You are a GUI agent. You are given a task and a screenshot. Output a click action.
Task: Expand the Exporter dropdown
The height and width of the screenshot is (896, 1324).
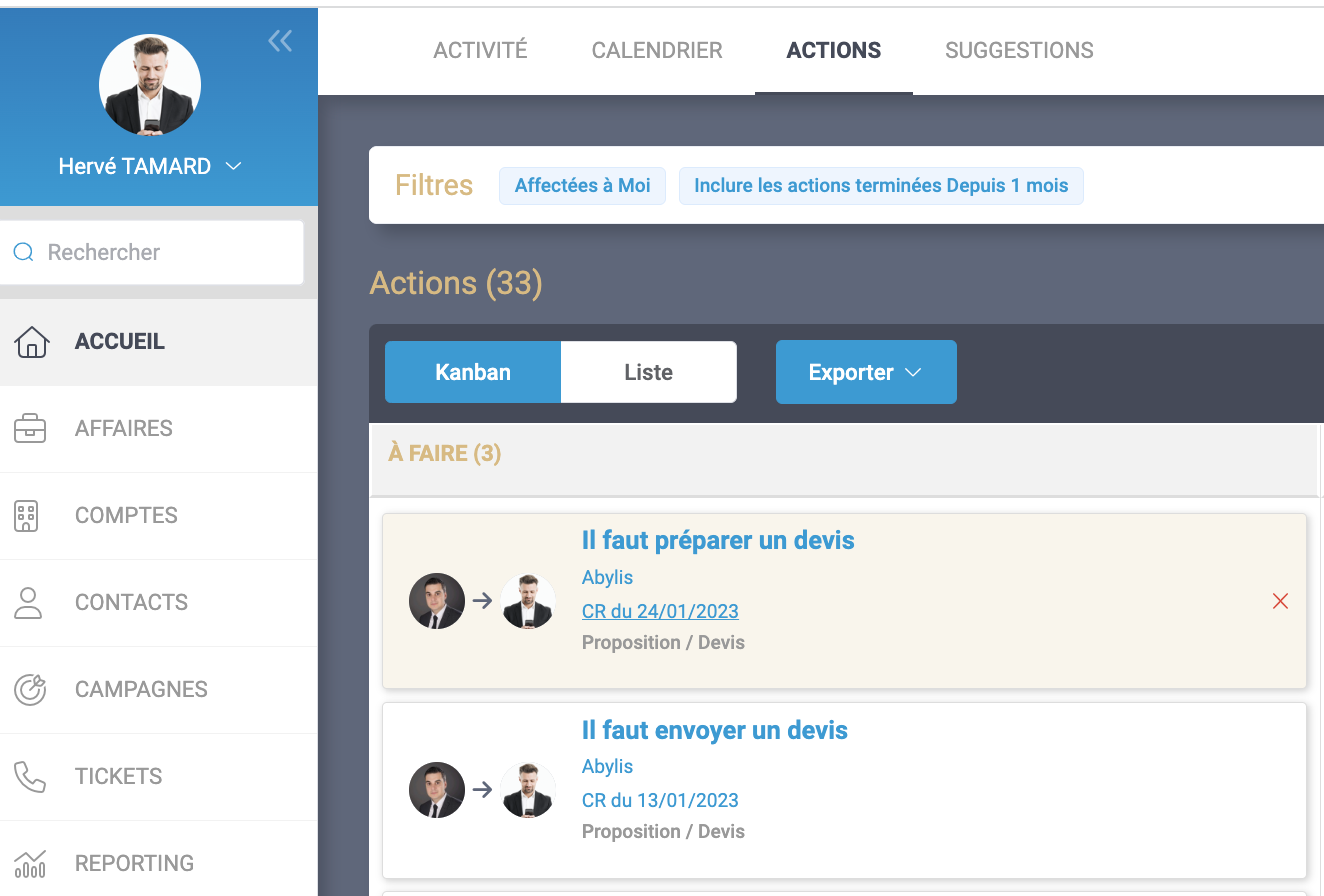click(x=866, y=372)
